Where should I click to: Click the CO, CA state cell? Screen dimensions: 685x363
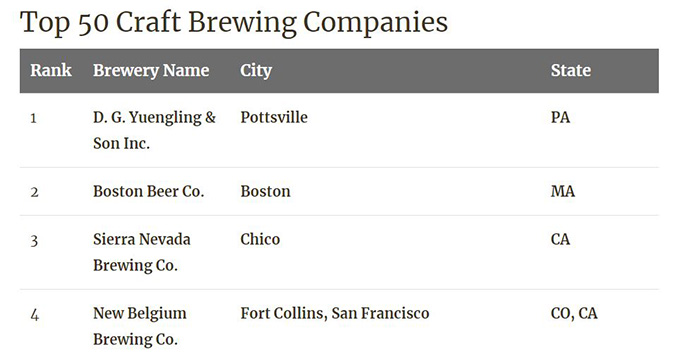[574, 313]
